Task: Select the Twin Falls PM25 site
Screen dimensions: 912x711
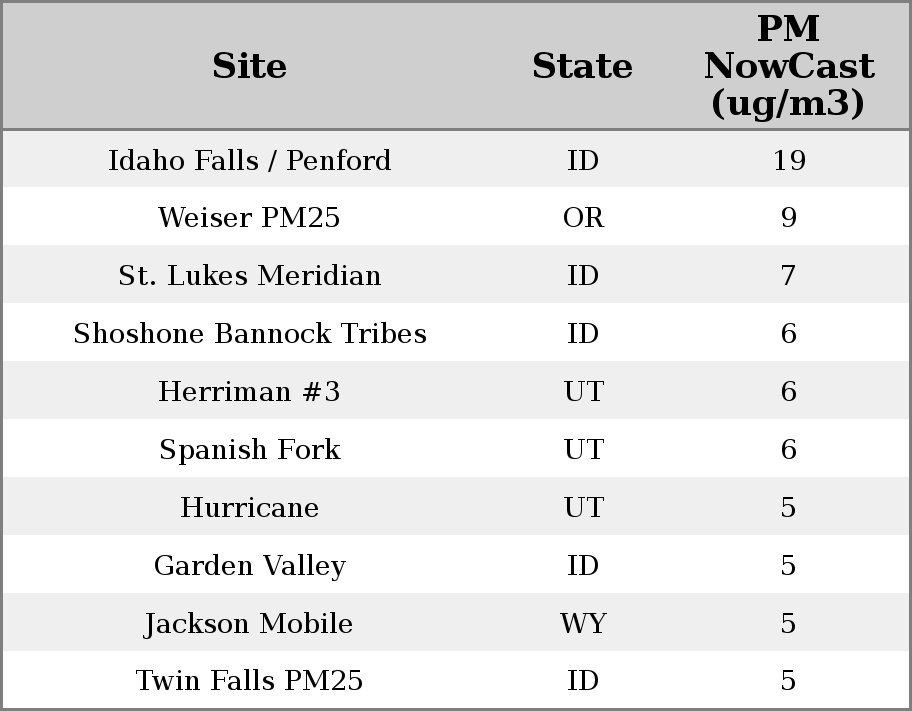Action: (x=249, y=681)
